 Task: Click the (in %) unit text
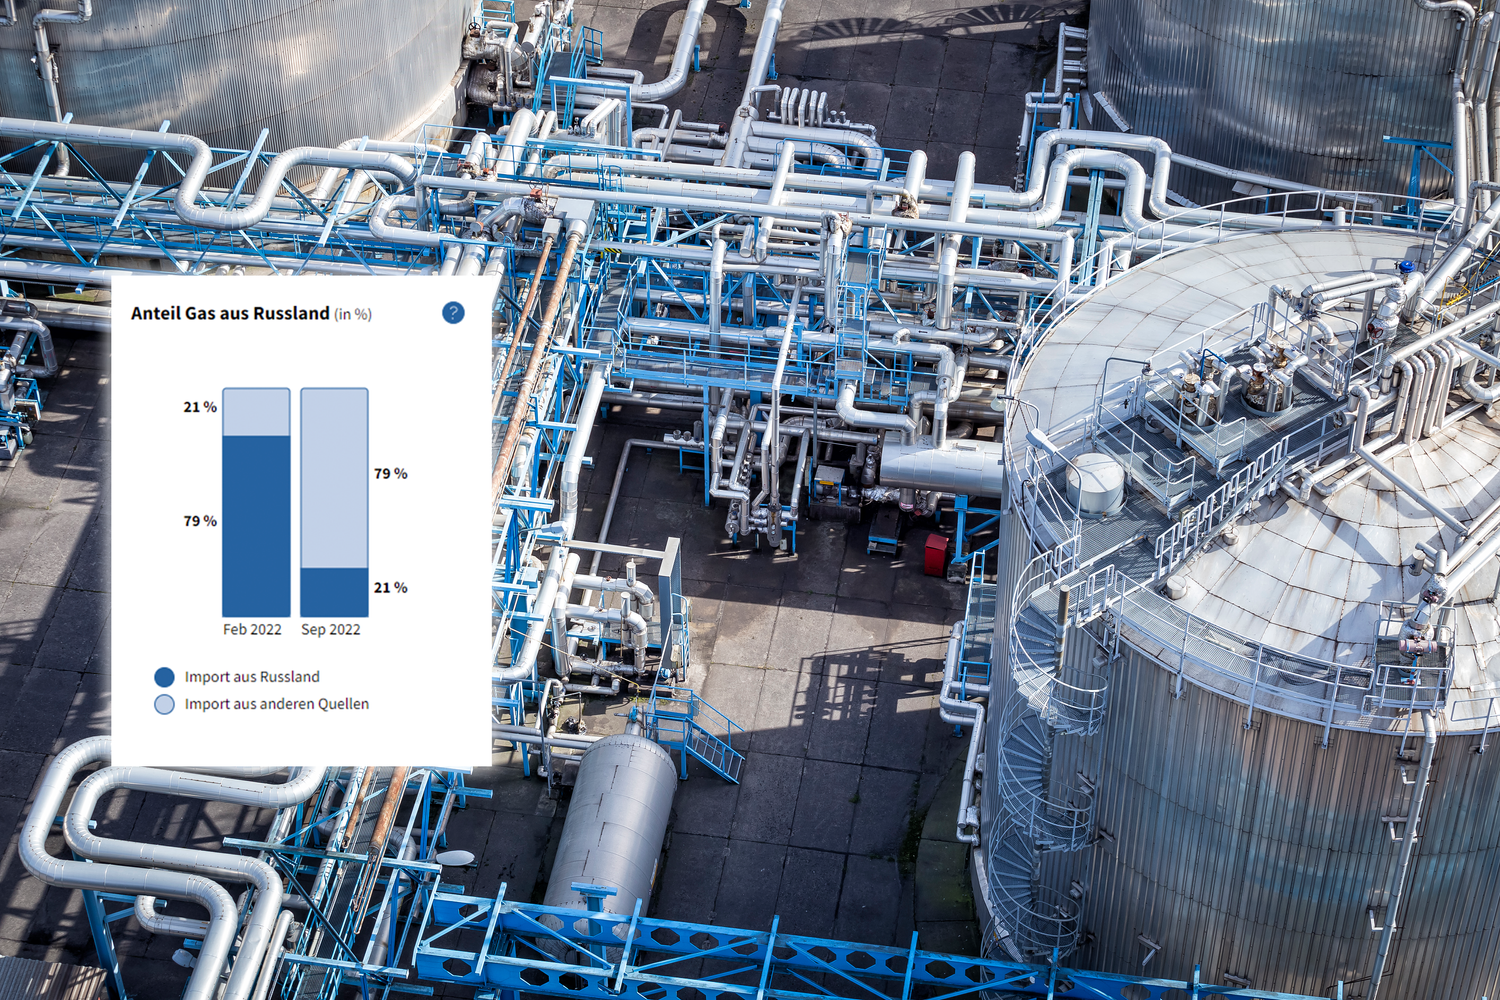353,314
